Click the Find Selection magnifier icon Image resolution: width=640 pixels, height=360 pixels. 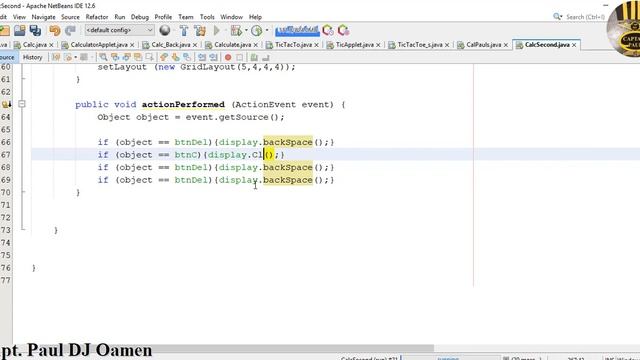(x=103, y=57)
